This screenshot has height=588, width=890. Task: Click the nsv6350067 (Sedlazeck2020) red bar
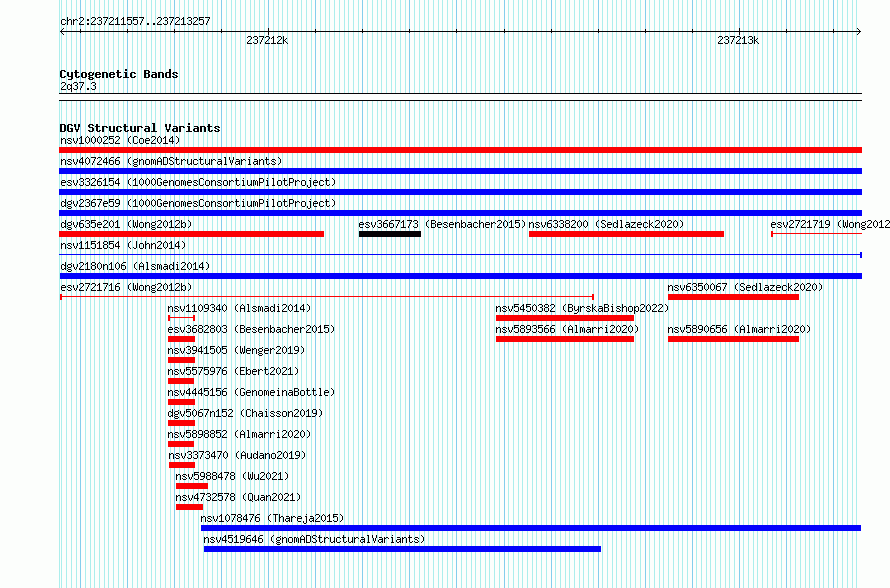coord(733,297)
